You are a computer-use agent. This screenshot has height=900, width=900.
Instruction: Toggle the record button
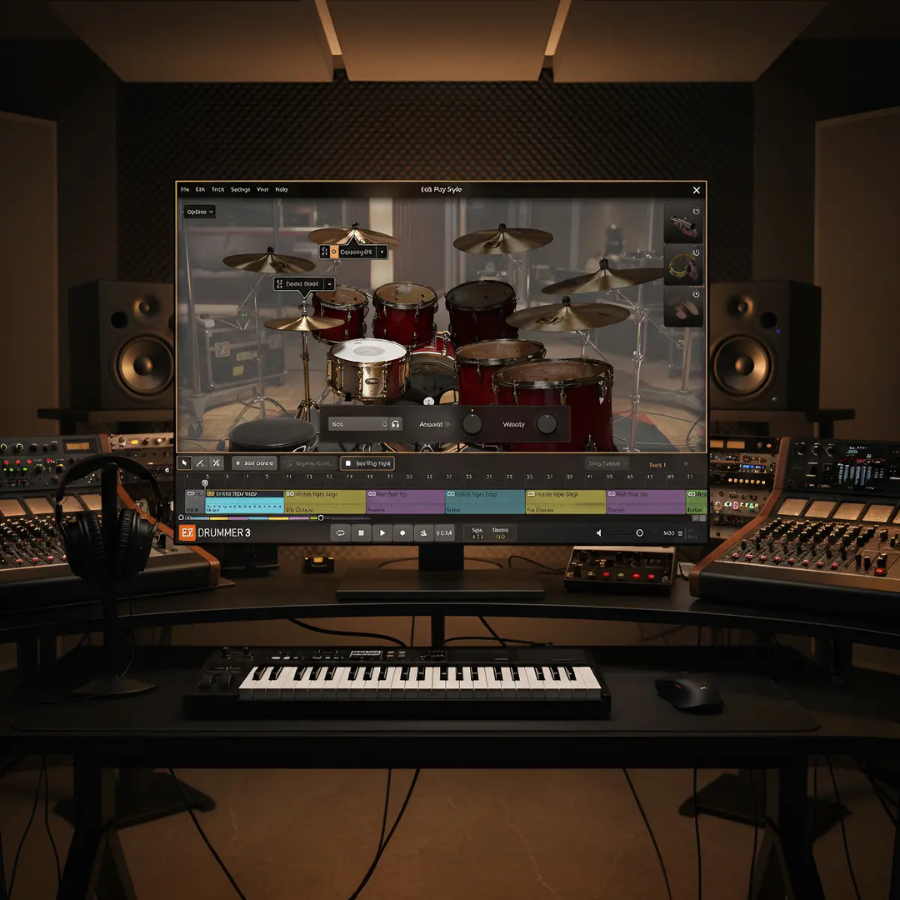(403, 533)
